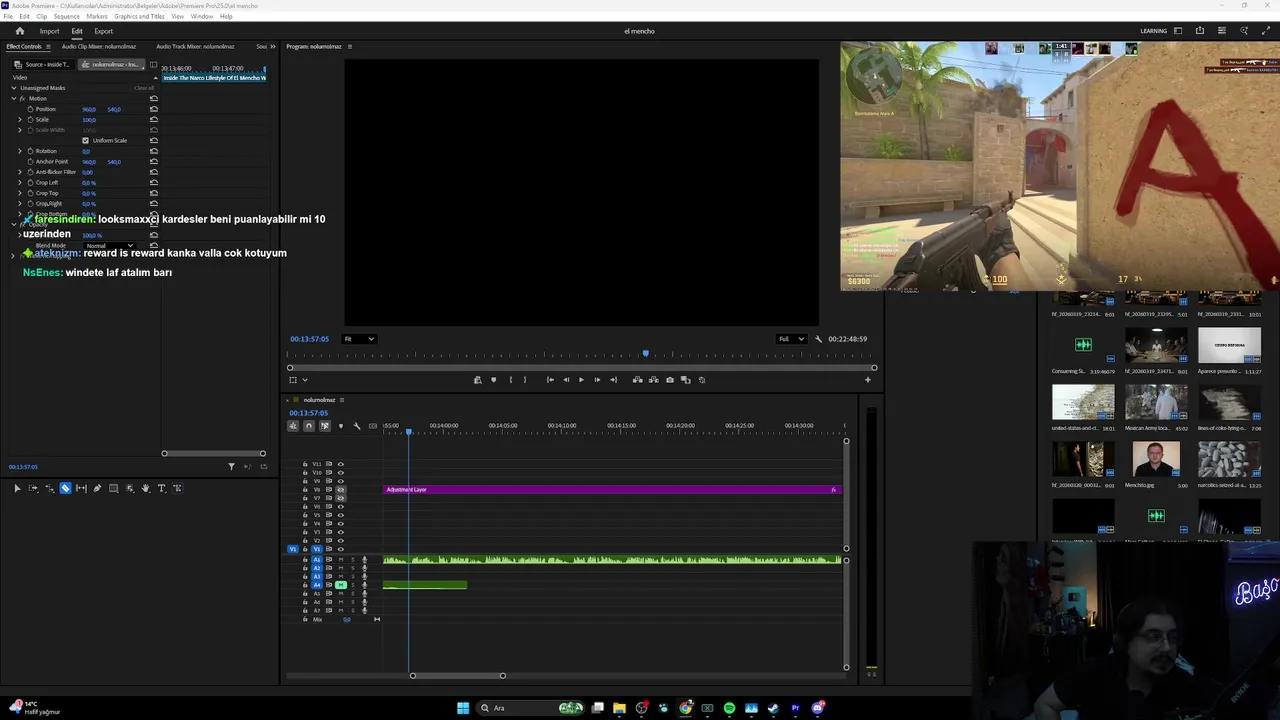Toggle track lock for V5
The height and width of the screenshot is (720, 1280).
click(x=305, y=515)
